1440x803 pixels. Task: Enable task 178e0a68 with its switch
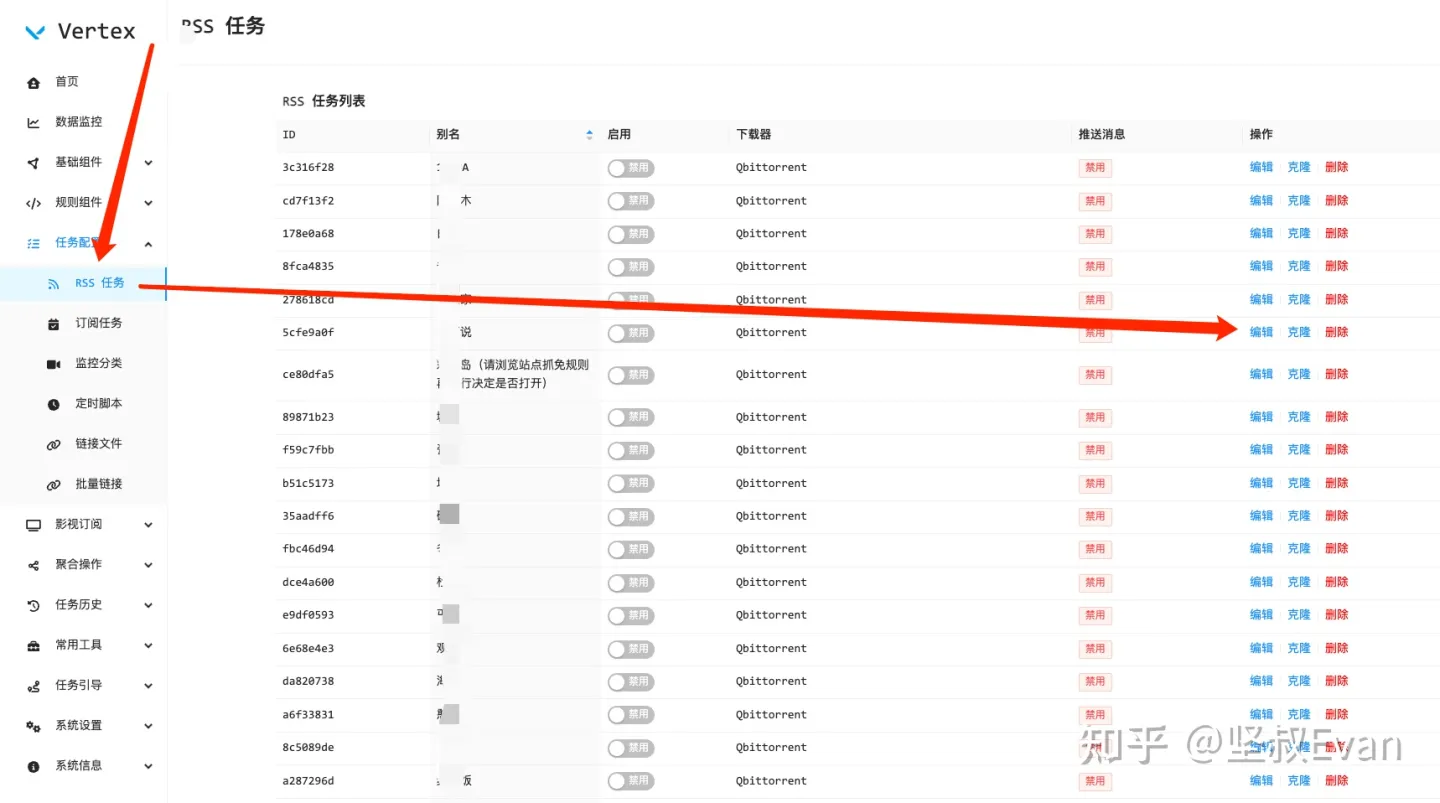pos(631,234)
